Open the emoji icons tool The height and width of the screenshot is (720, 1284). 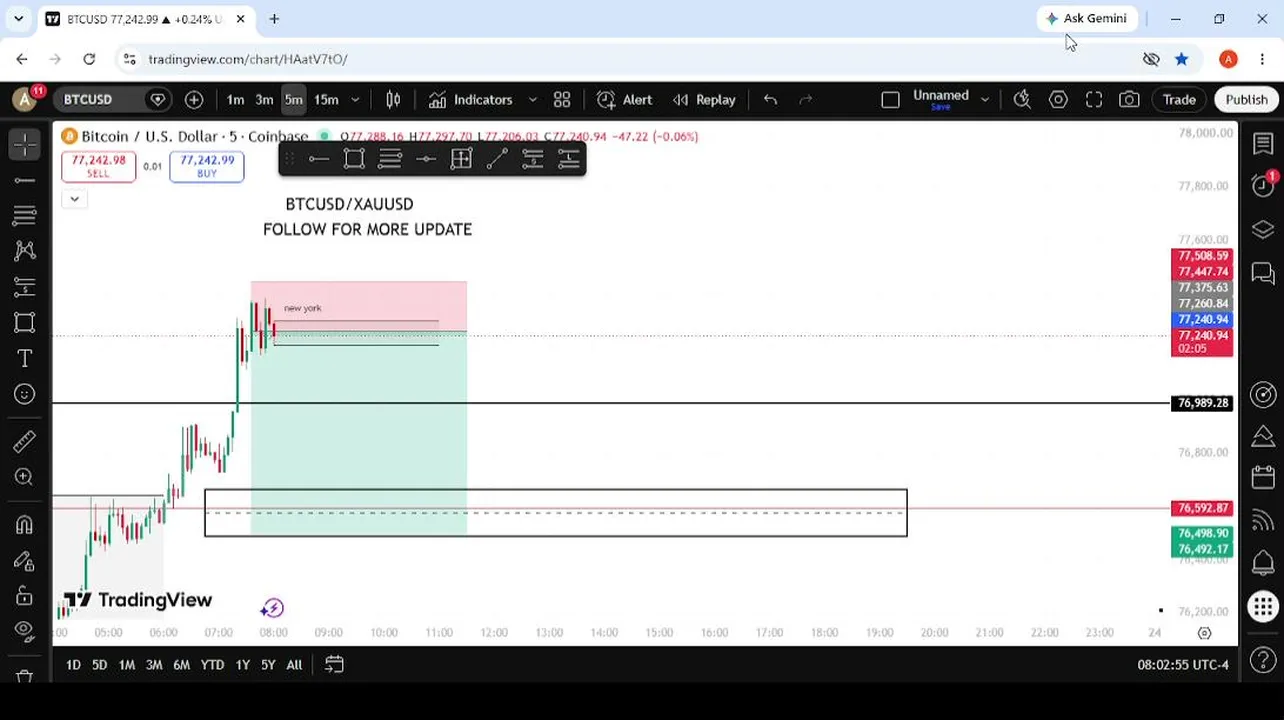click(x=25, y=394)
